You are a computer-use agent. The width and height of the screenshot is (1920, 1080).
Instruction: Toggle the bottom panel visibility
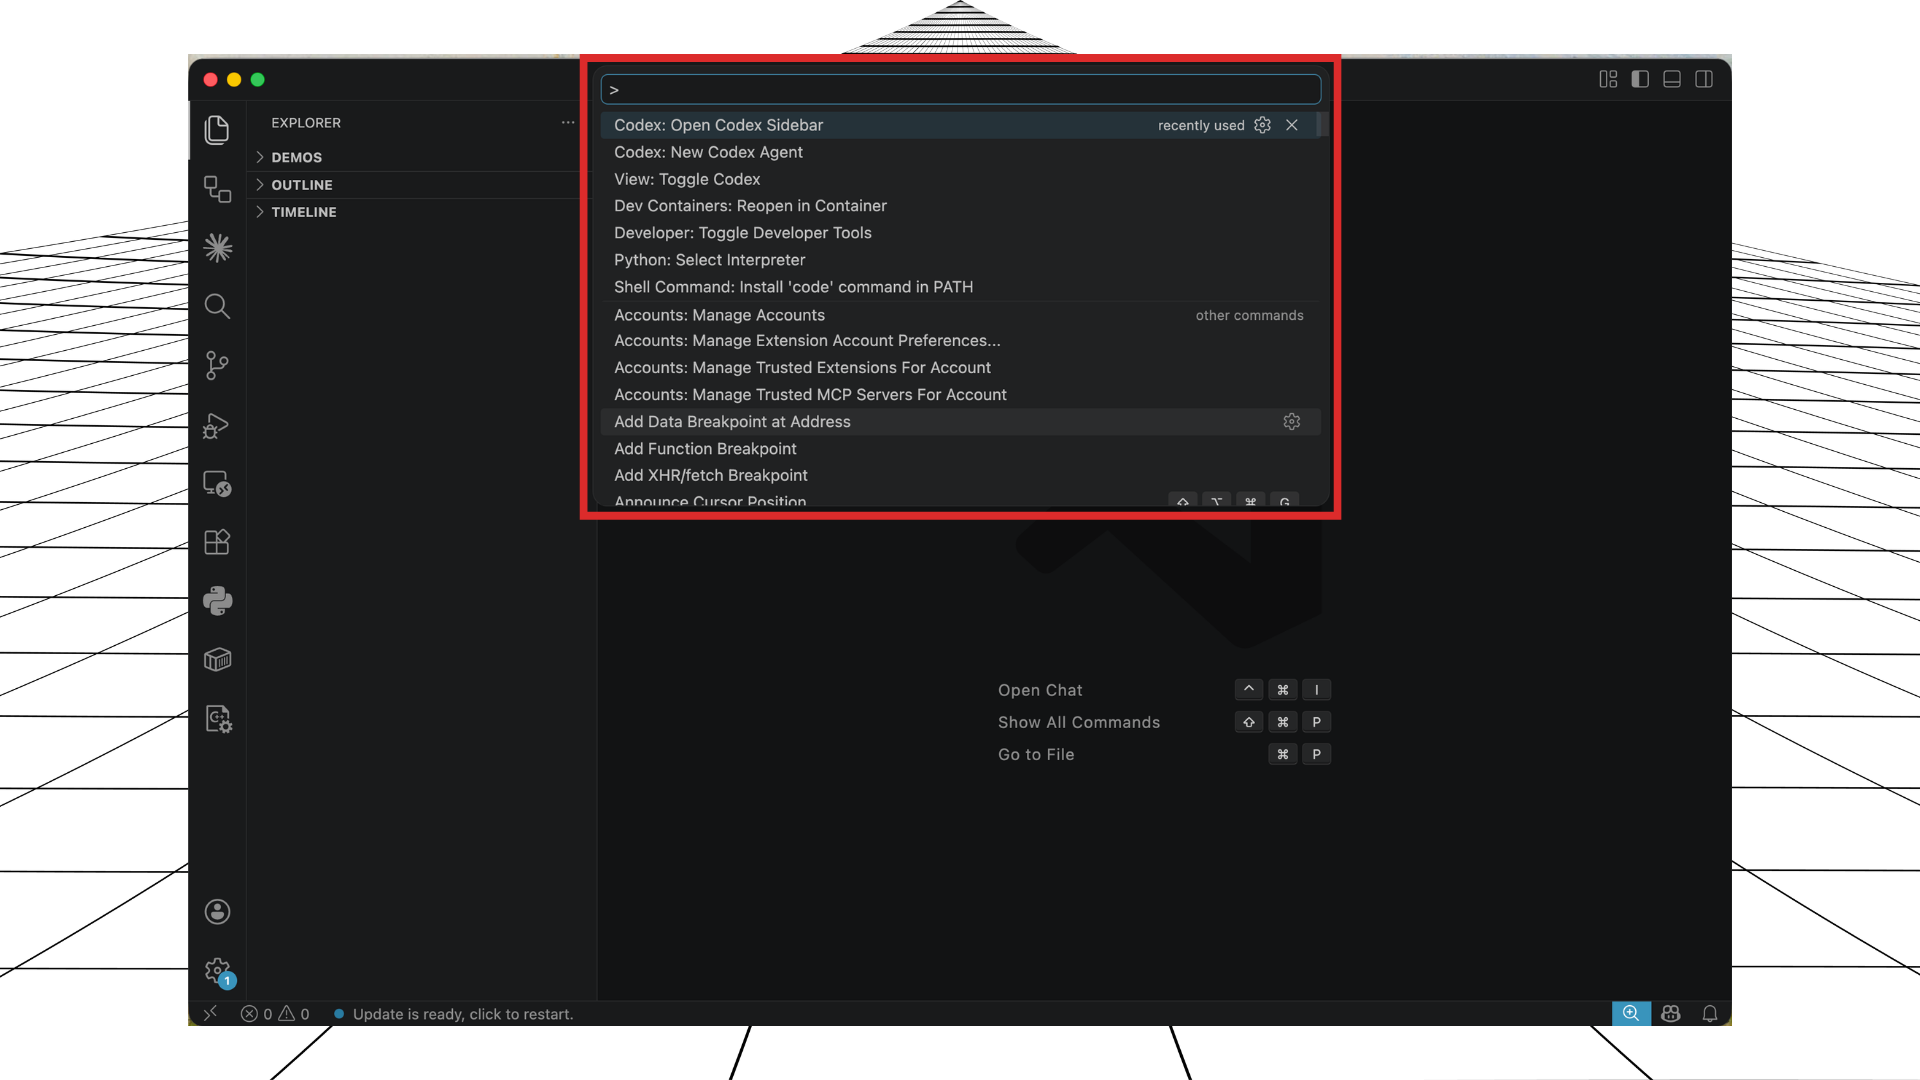pos(1671,79)
